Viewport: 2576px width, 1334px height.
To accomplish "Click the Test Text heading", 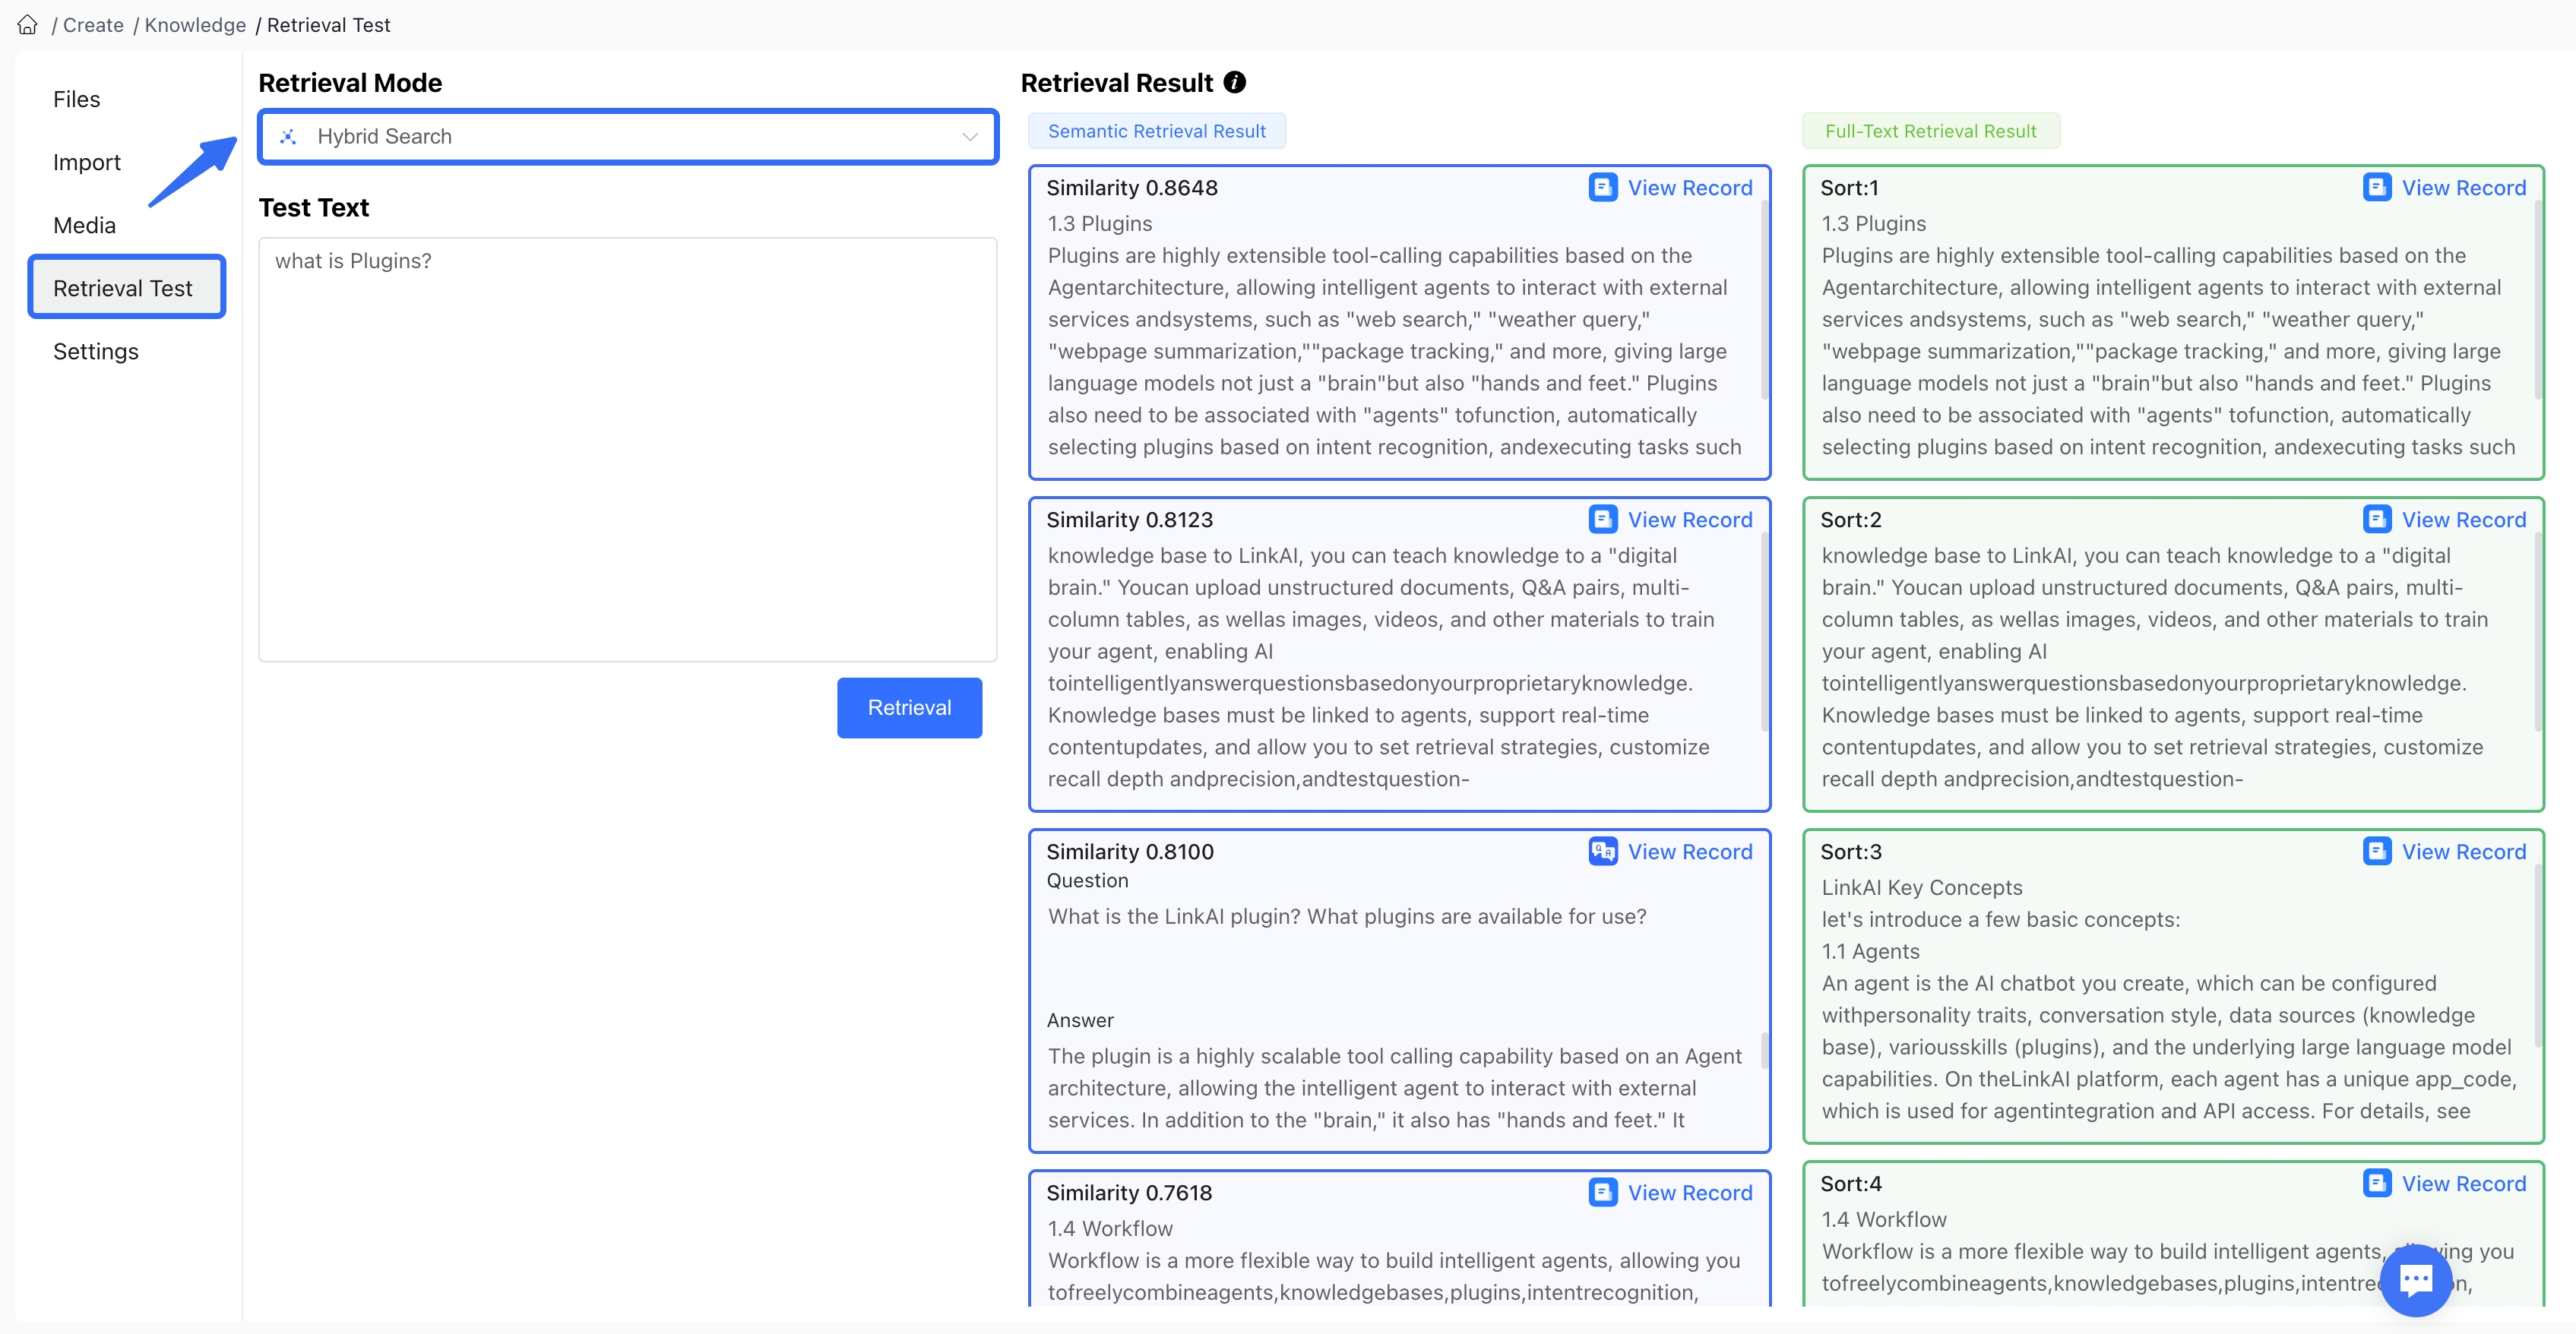I will [x=314, y=208].
